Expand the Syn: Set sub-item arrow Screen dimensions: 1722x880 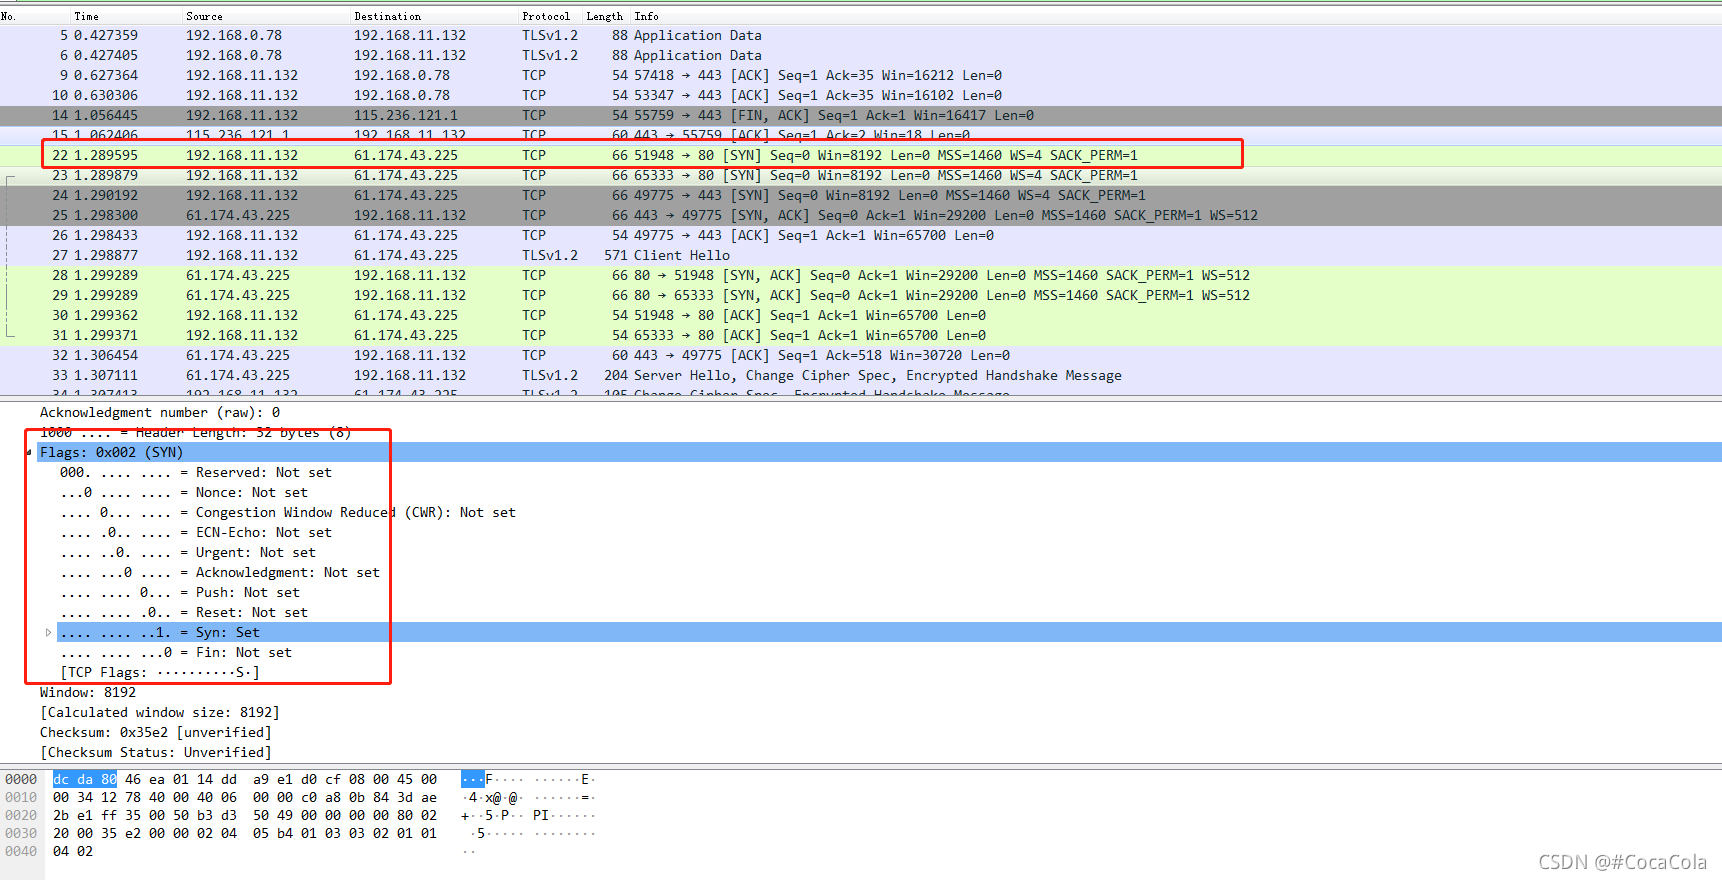(48, 632)
